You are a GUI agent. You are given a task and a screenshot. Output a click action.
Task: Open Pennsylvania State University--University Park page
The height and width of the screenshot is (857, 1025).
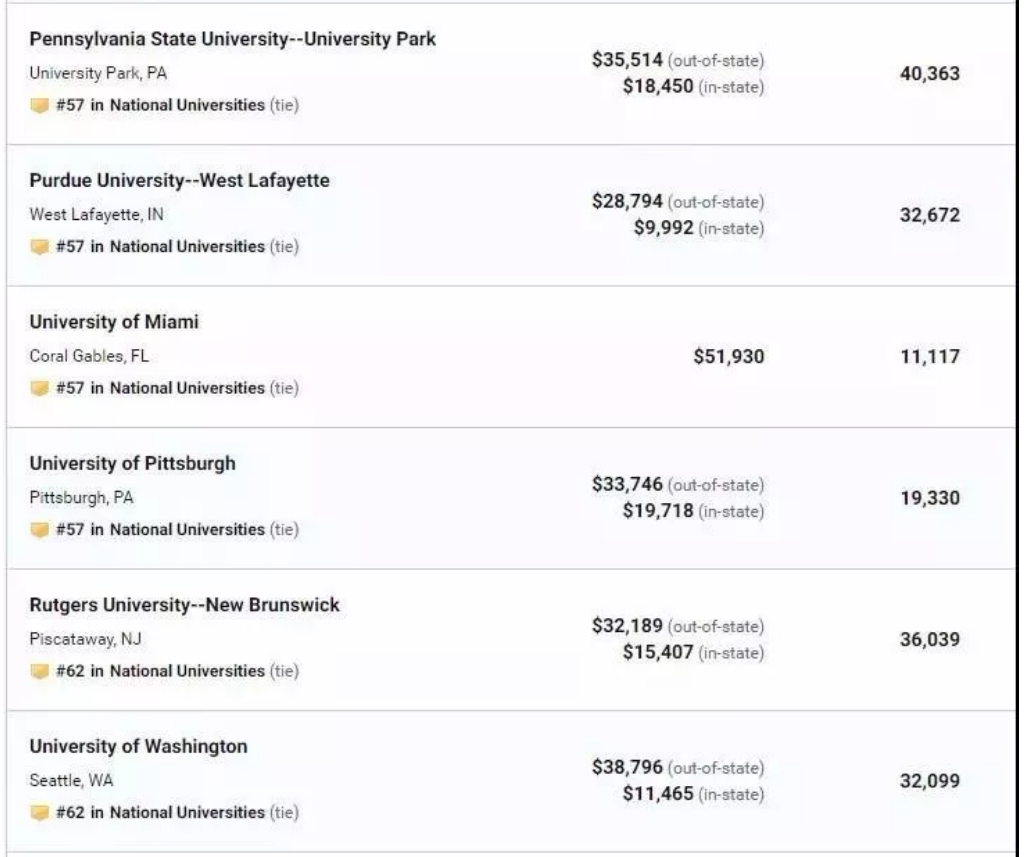(x=232, y=39)
